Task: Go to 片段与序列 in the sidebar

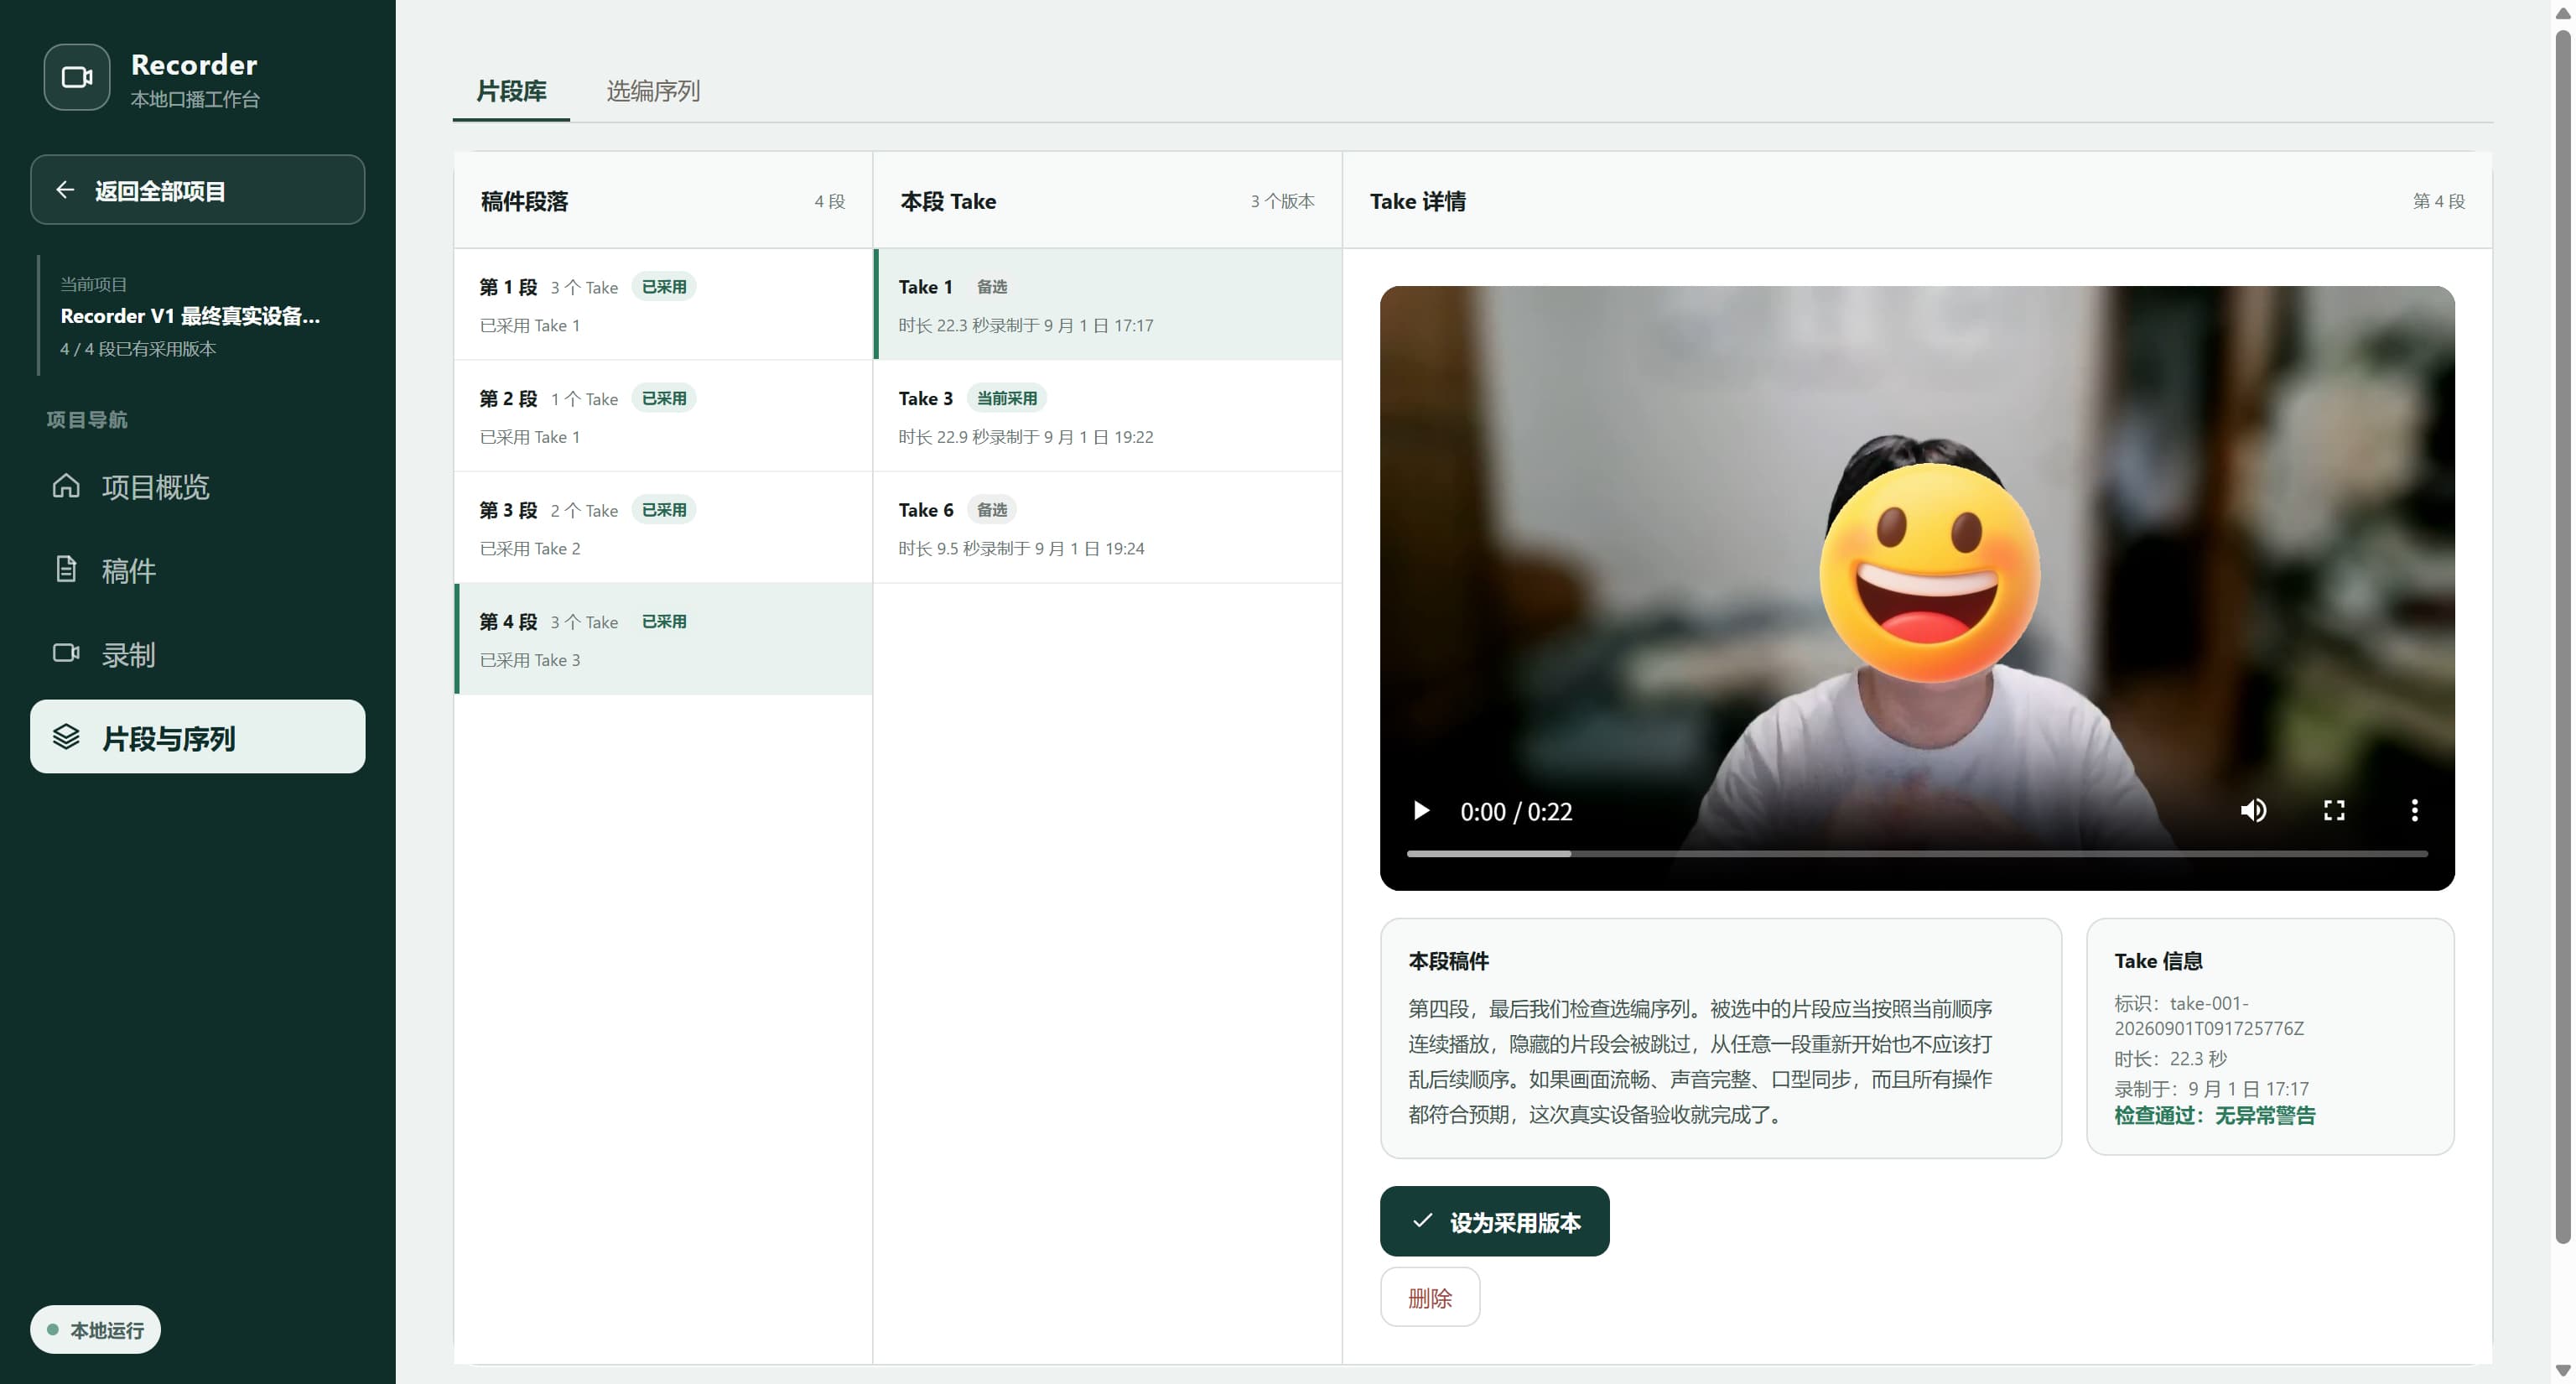Action: point(198,737)
